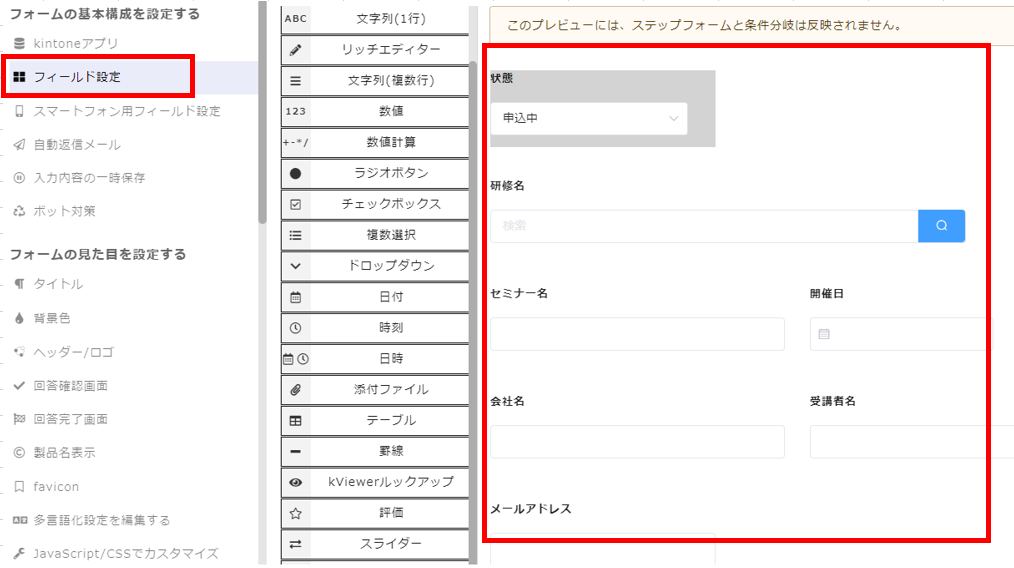Open JavaScript/CSSでカスタマイズ
Image resolution: width=1014 pixels, height=568 pixels.
click(125, 554)
